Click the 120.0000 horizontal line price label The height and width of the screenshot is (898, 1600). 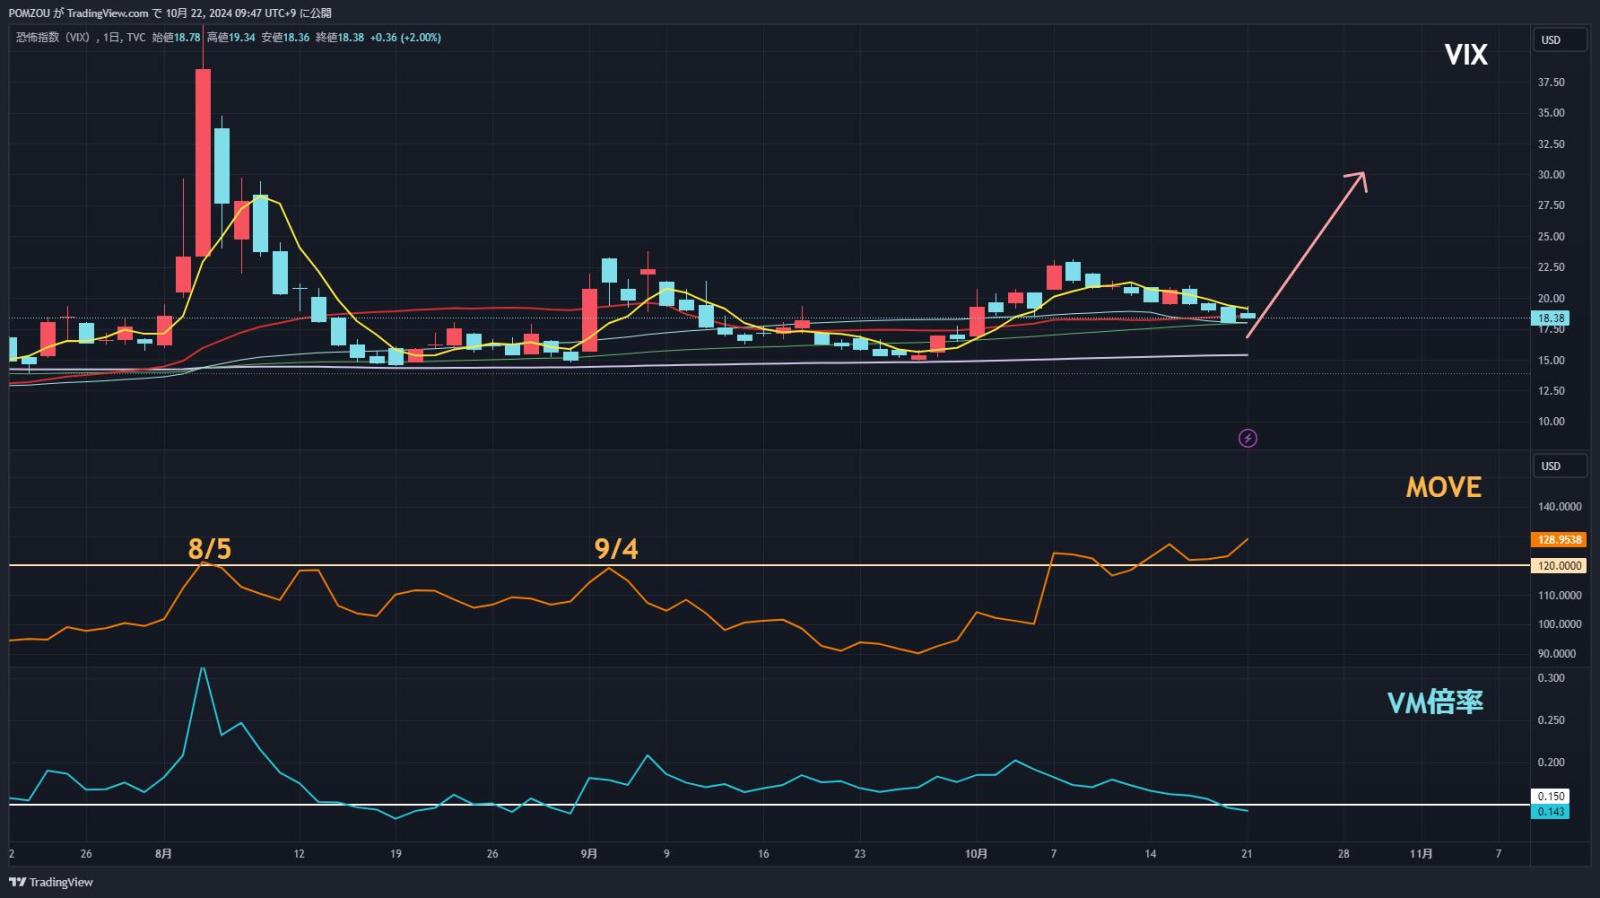[1558, 566]
